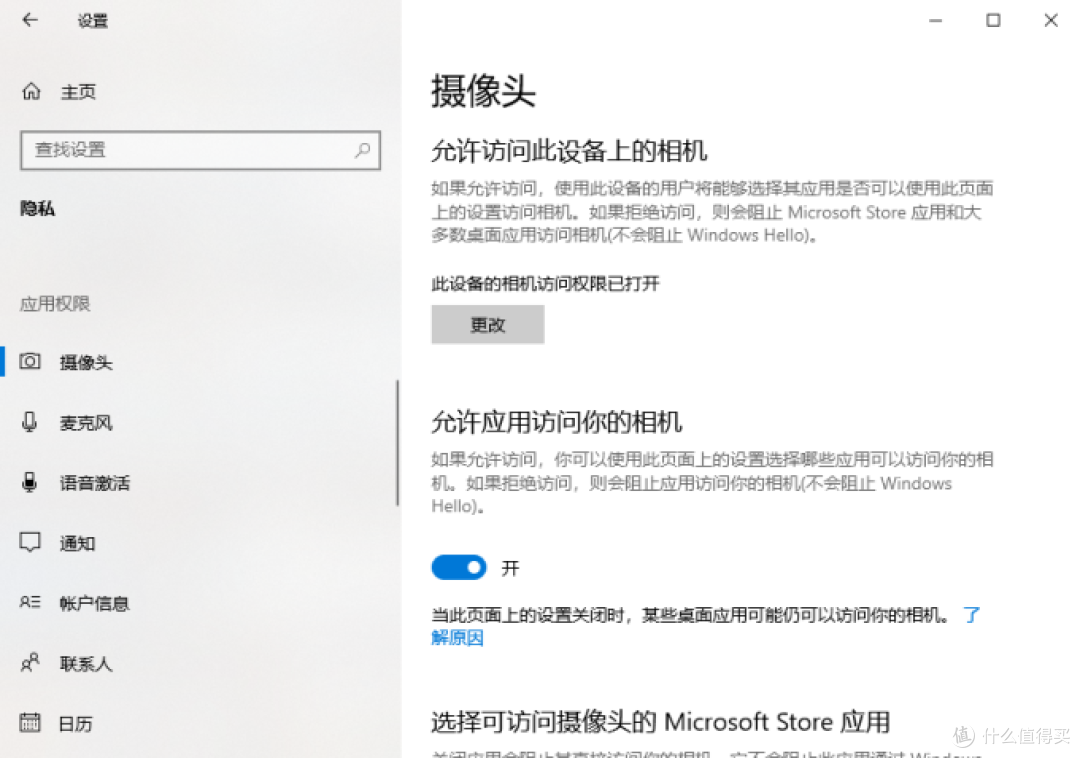Select the 联系人 contacts icon

tap(30, 662)
